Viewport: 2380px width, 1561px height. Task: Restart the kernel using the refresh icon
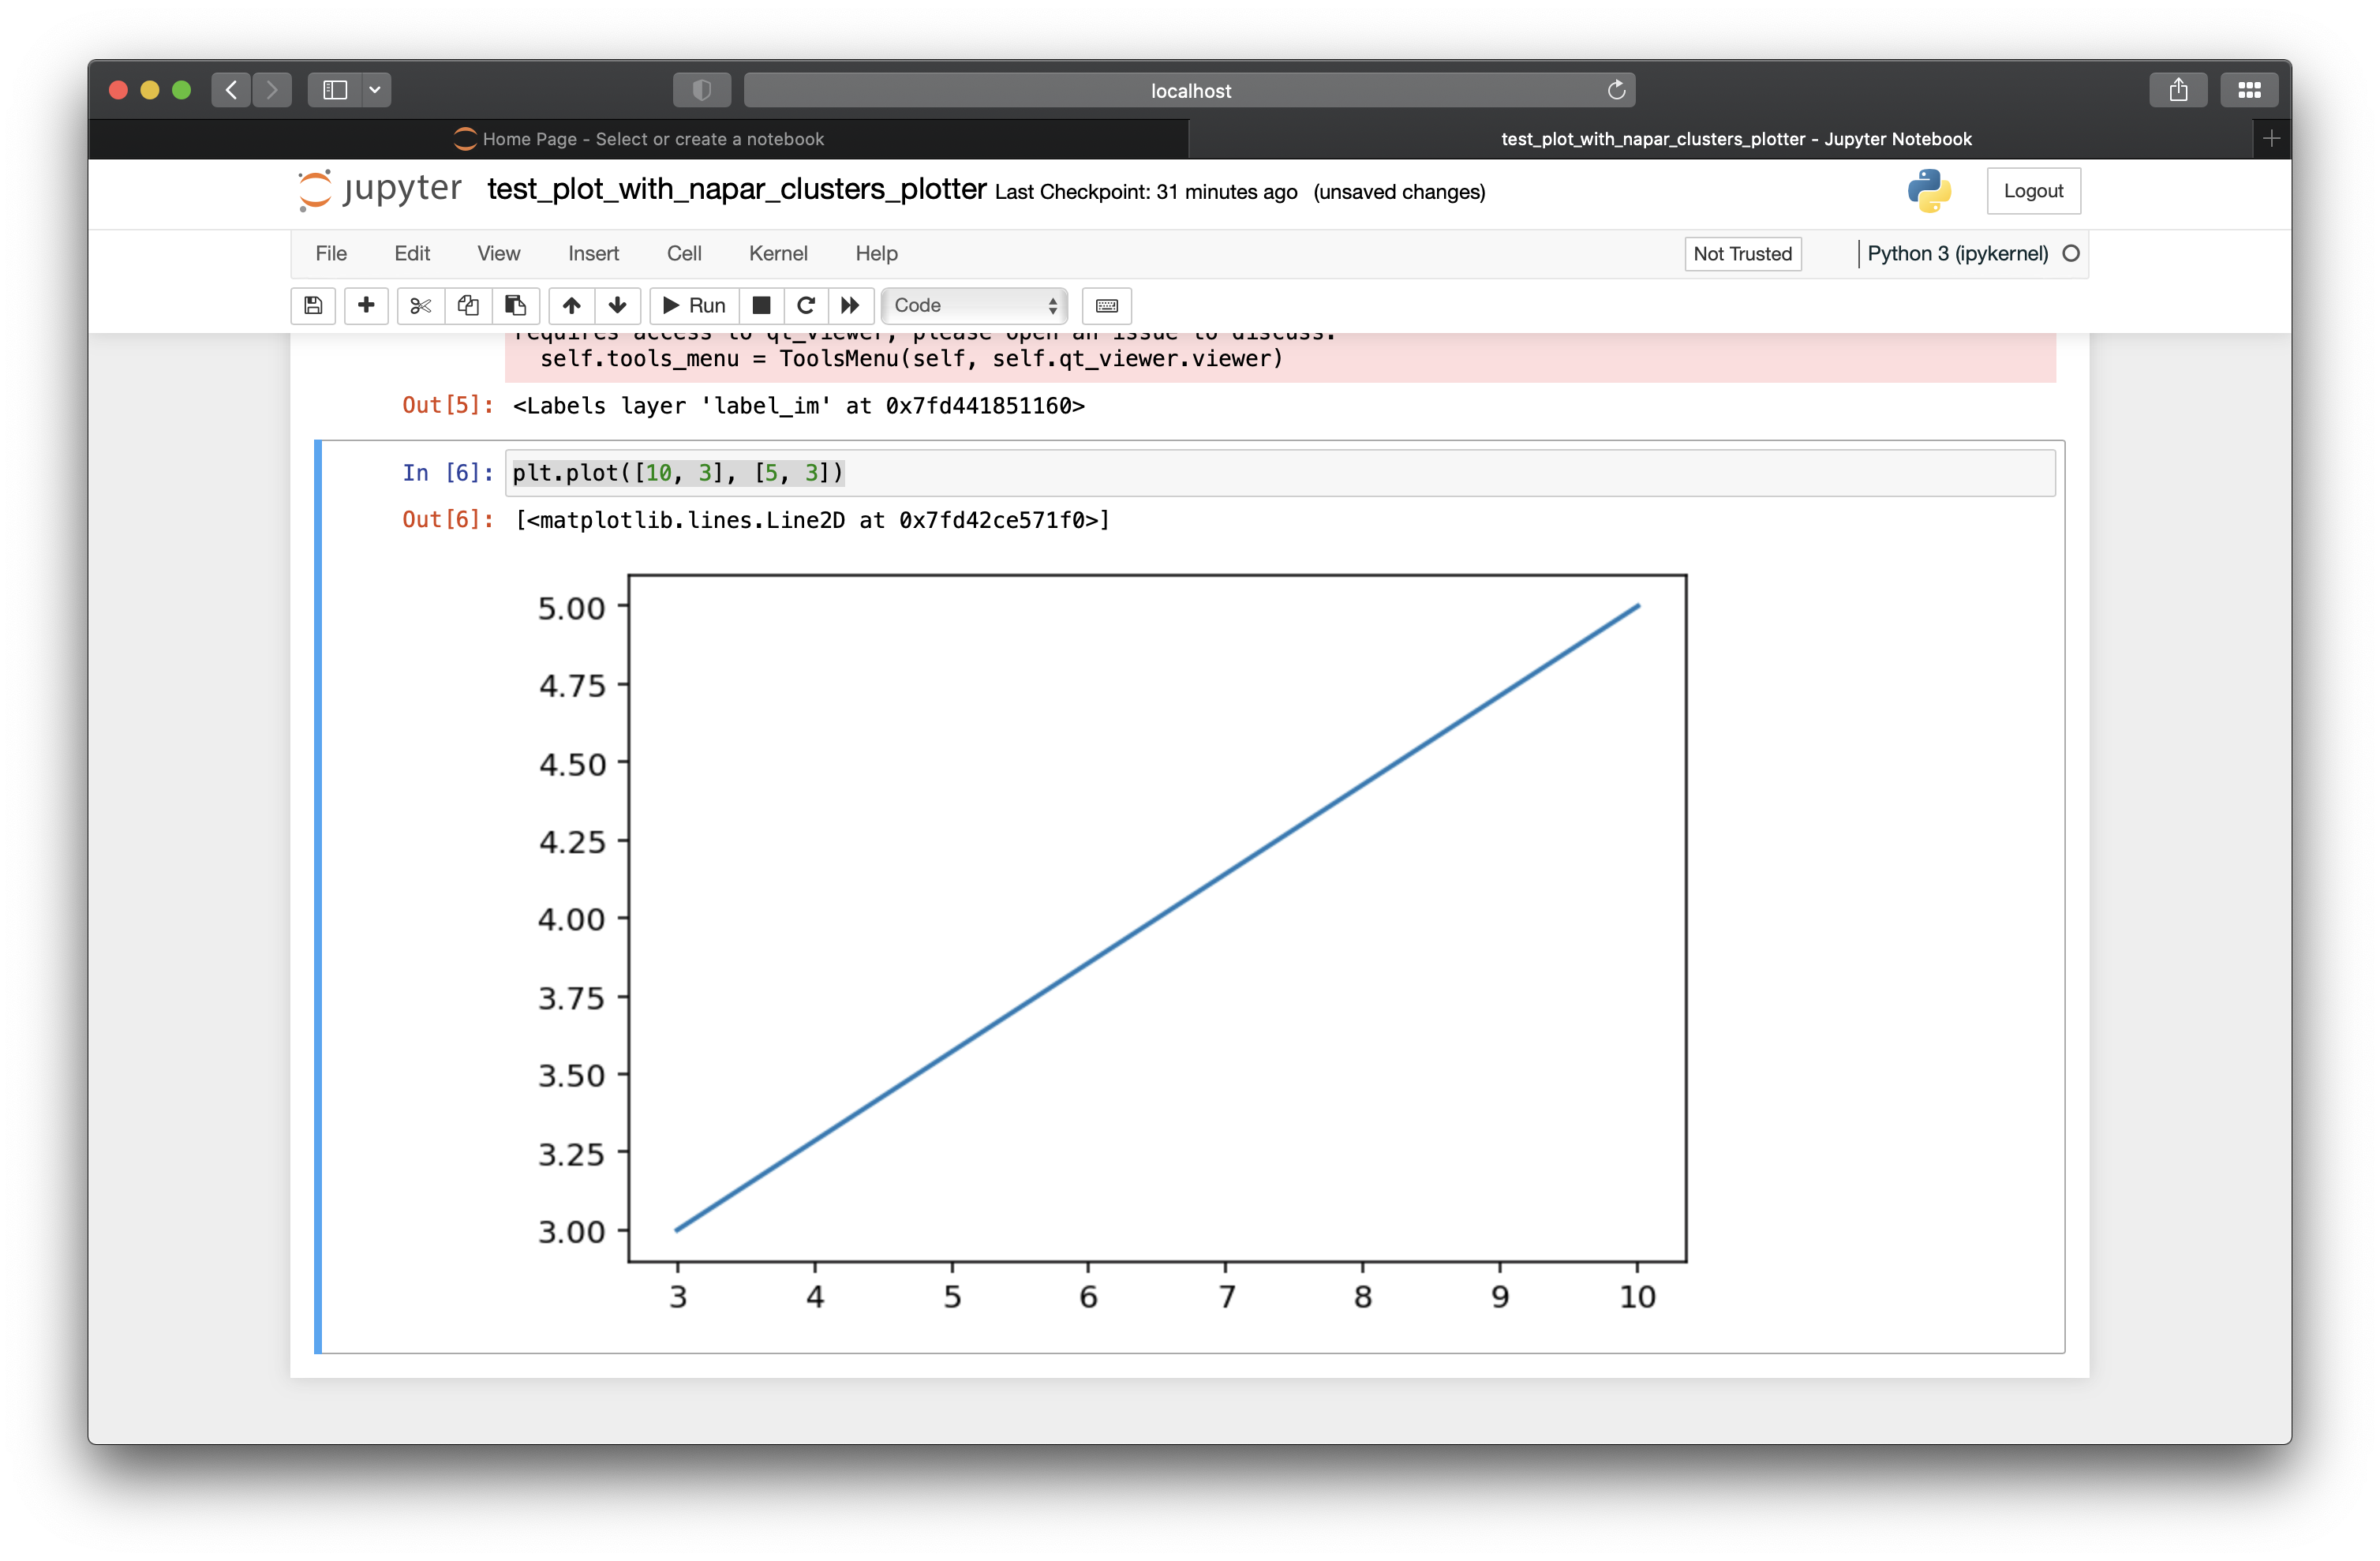[806, 306]
